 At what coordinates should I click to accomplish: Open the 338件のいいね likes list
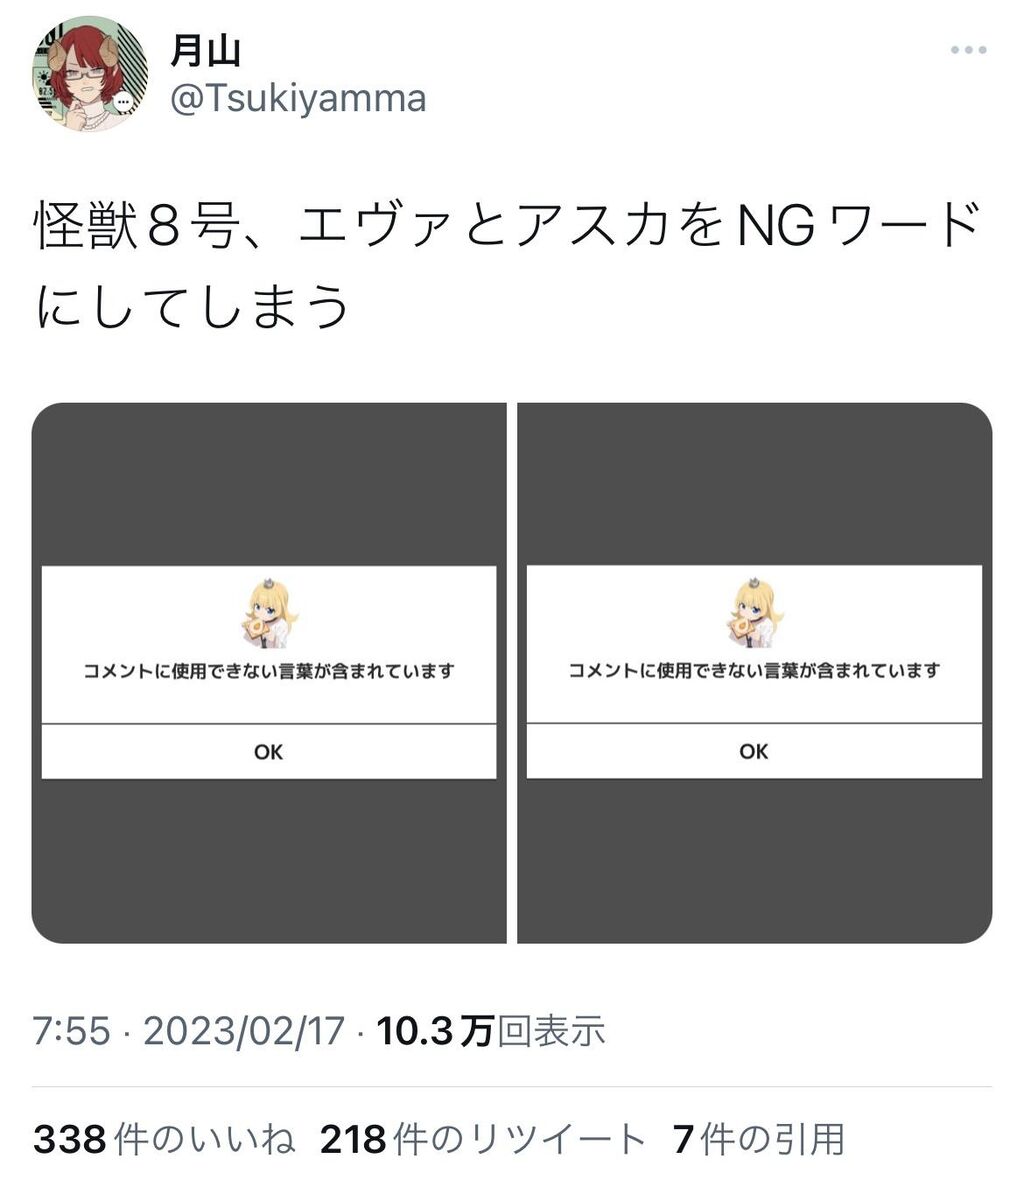click(x=163, y=1139)
